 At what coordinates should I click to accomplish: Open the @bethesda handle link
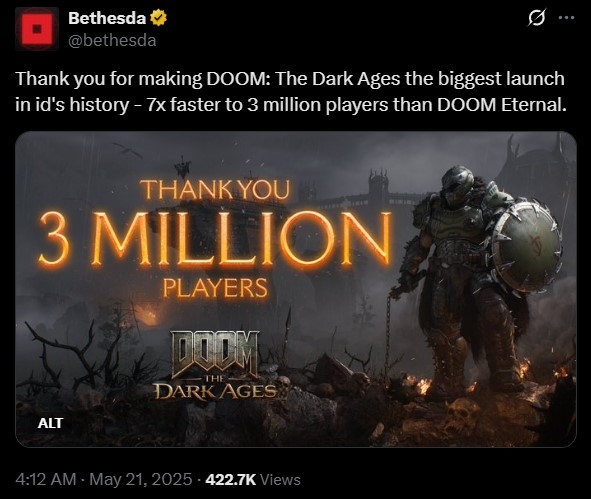[x=112, y=40]
